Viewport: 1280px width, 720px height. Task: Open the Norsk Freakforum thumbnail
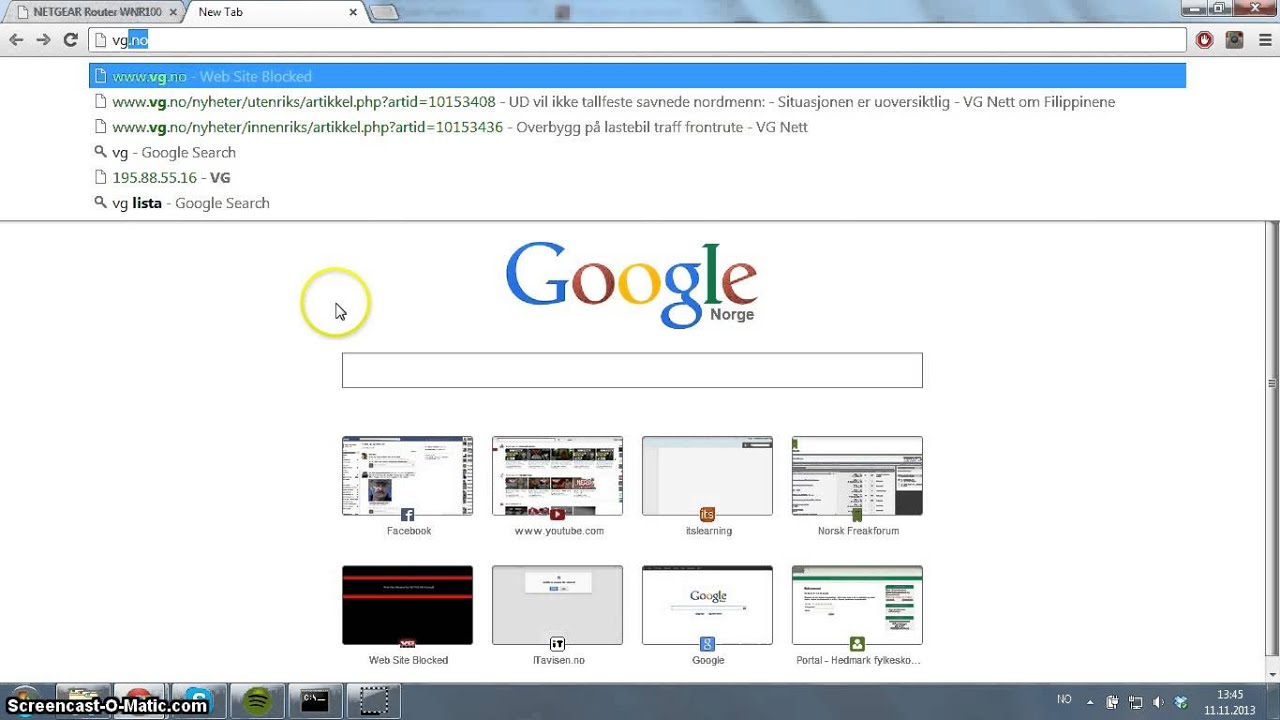[x=857, y=476]
